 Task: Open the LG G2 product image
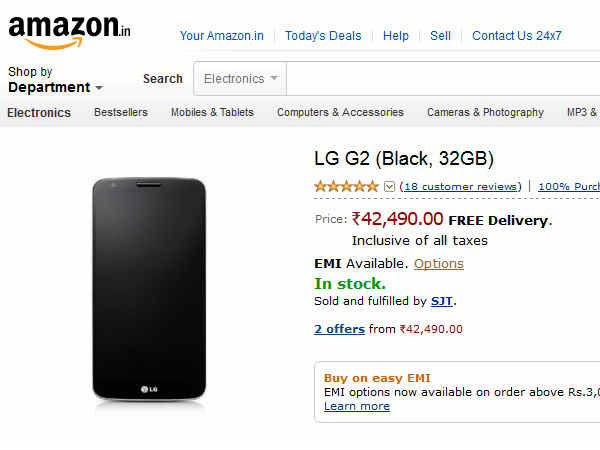[148, 292]
